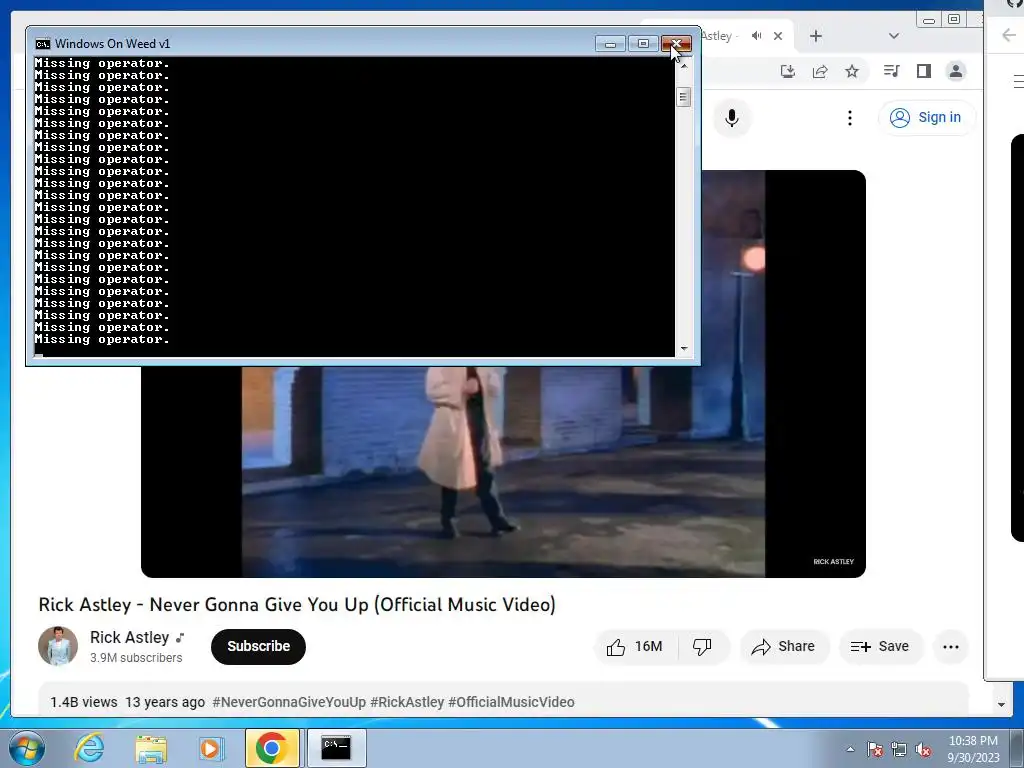Click the Sign in button
Viewport: 1024px width, 768px height.
[925, 118]
